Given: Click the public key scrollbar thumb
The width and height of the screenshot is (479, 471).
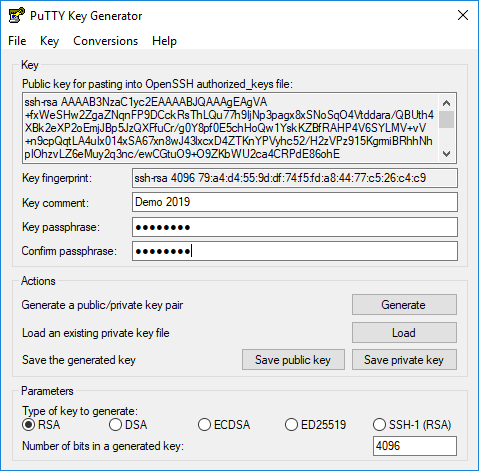Looking at the screenshot, I should point(447,119).
